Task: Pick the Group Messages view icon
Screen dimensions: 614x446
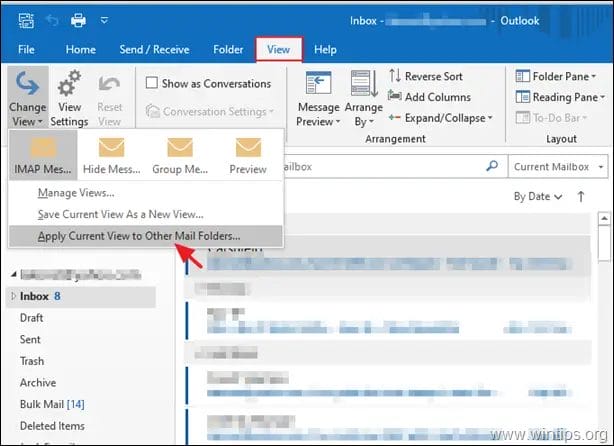Action: click(178, 150)
